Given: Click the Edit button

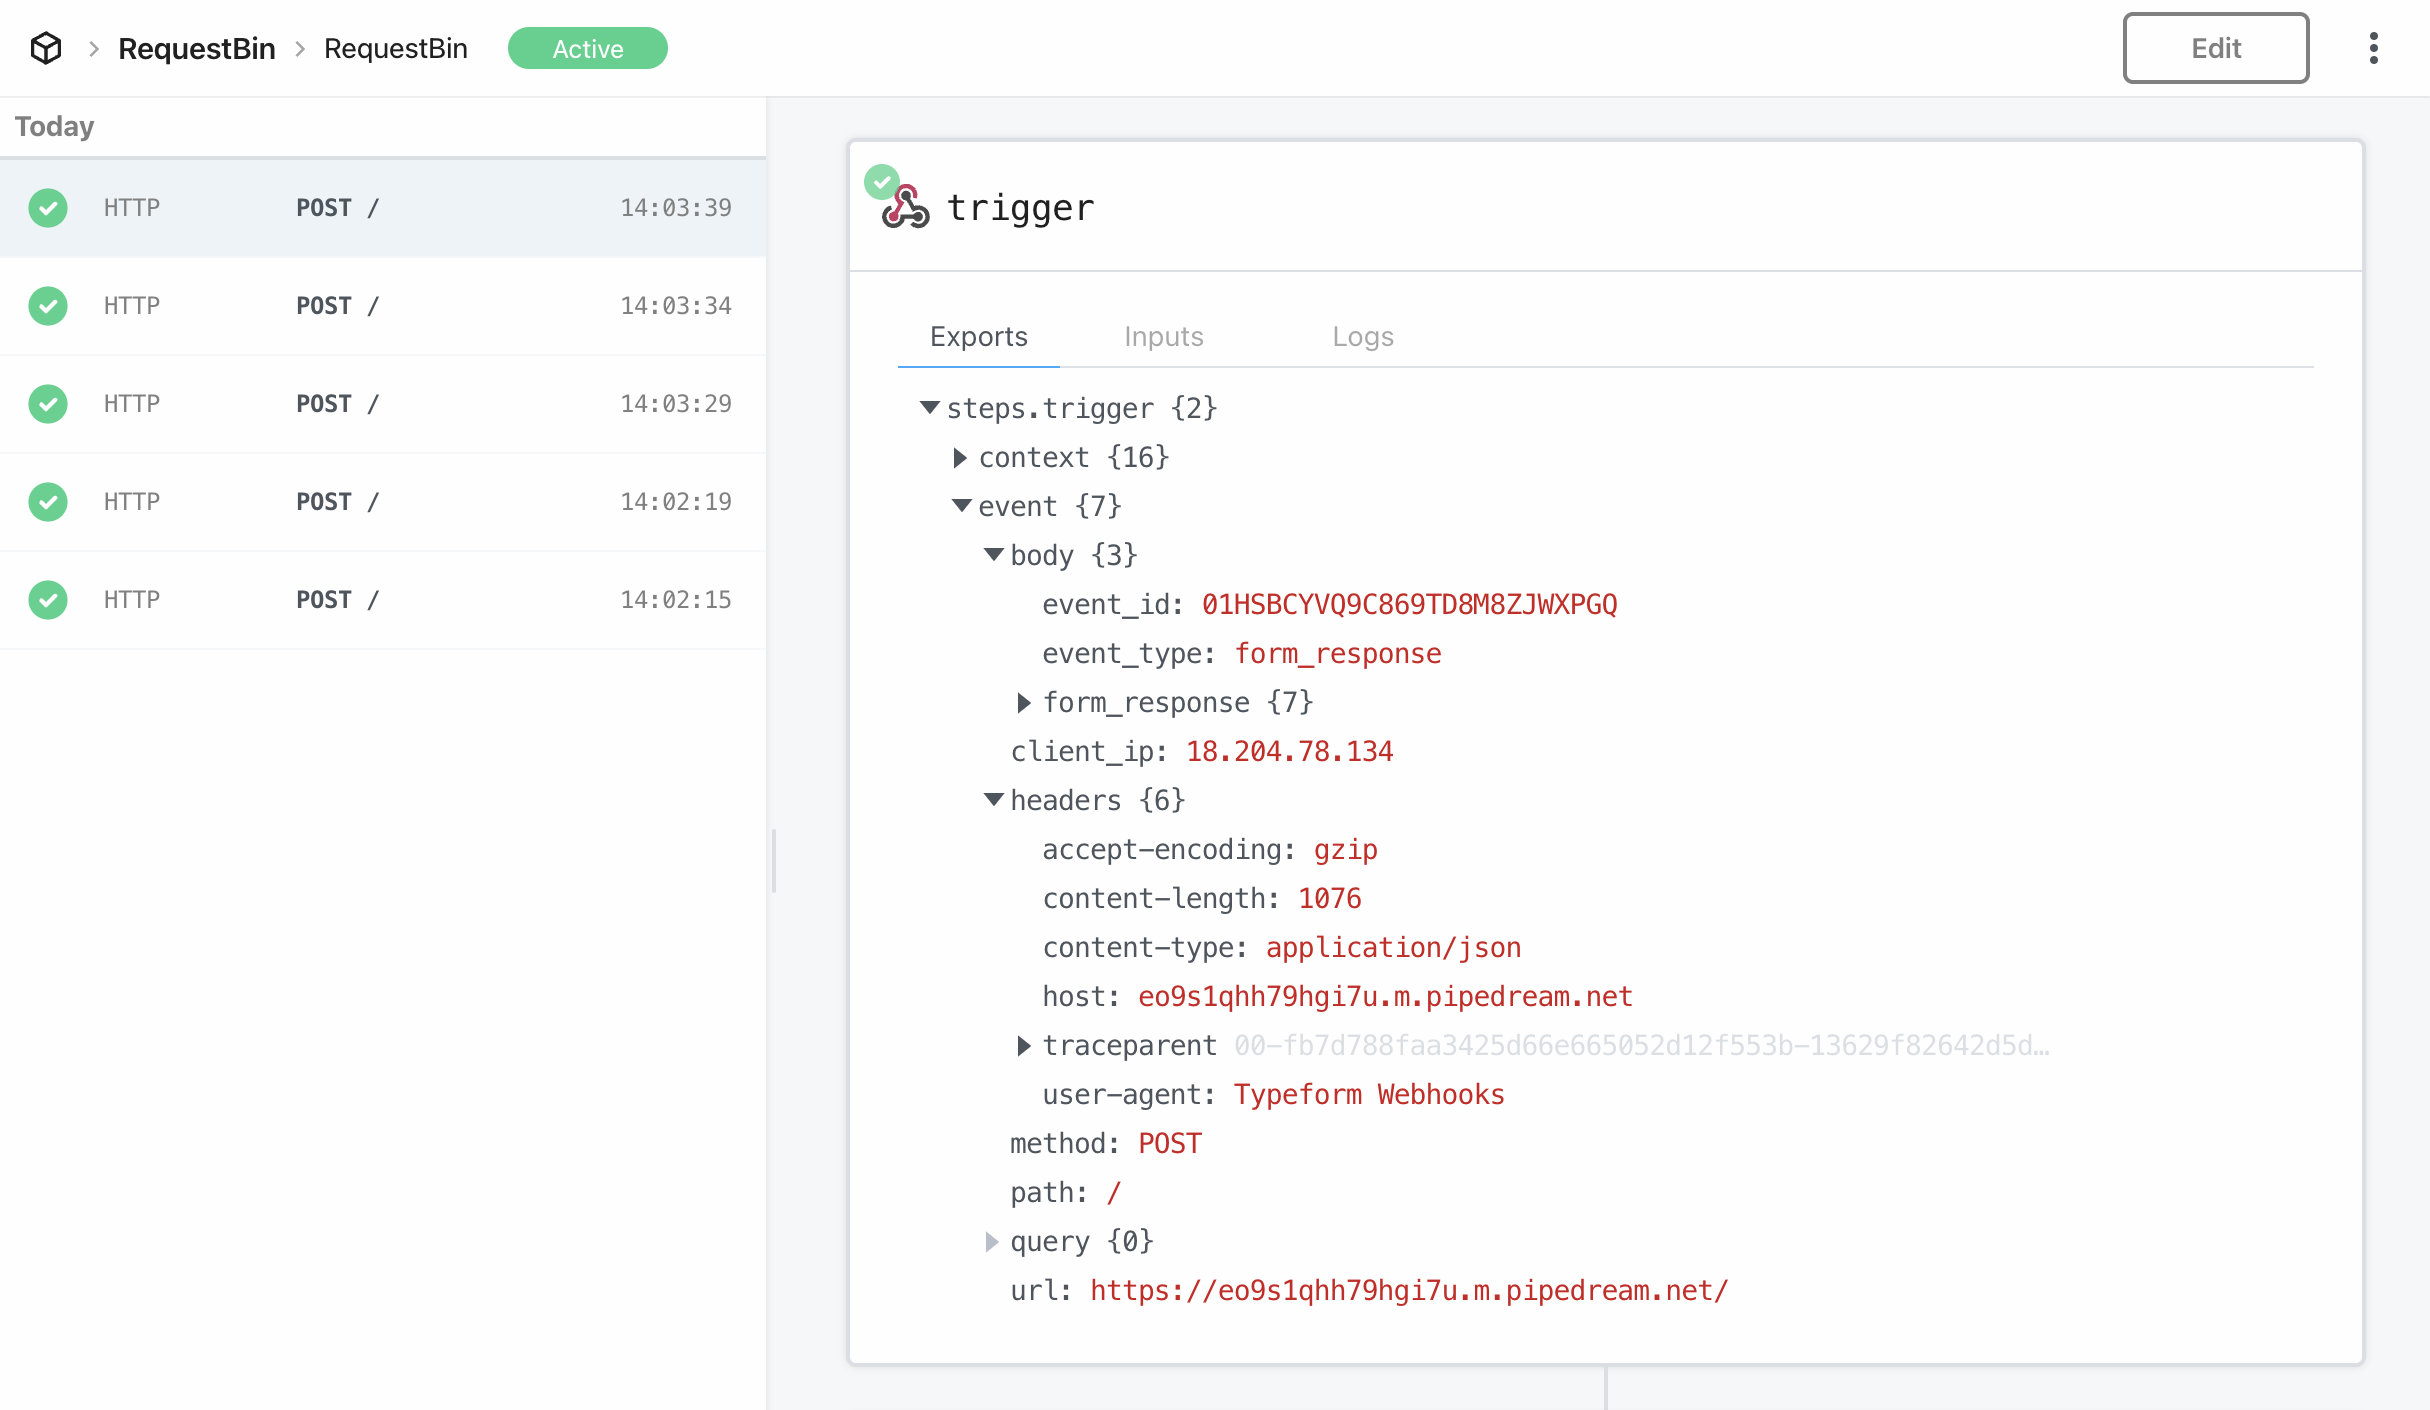Looking at the screenshot, I should click(2216, 48).
